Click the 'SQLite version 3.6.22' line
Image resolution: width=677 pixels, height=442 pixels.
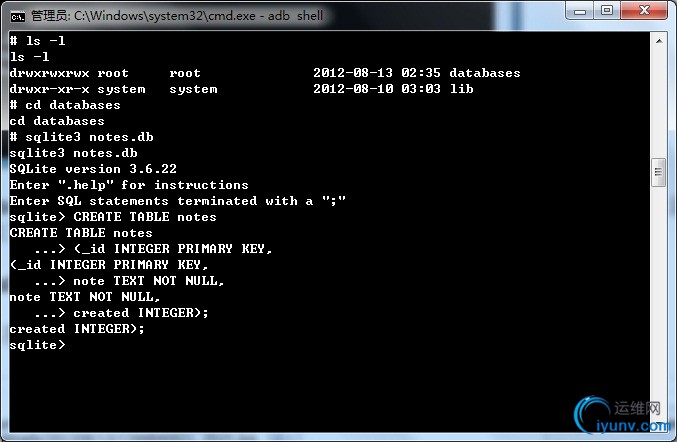coord(93,169)
